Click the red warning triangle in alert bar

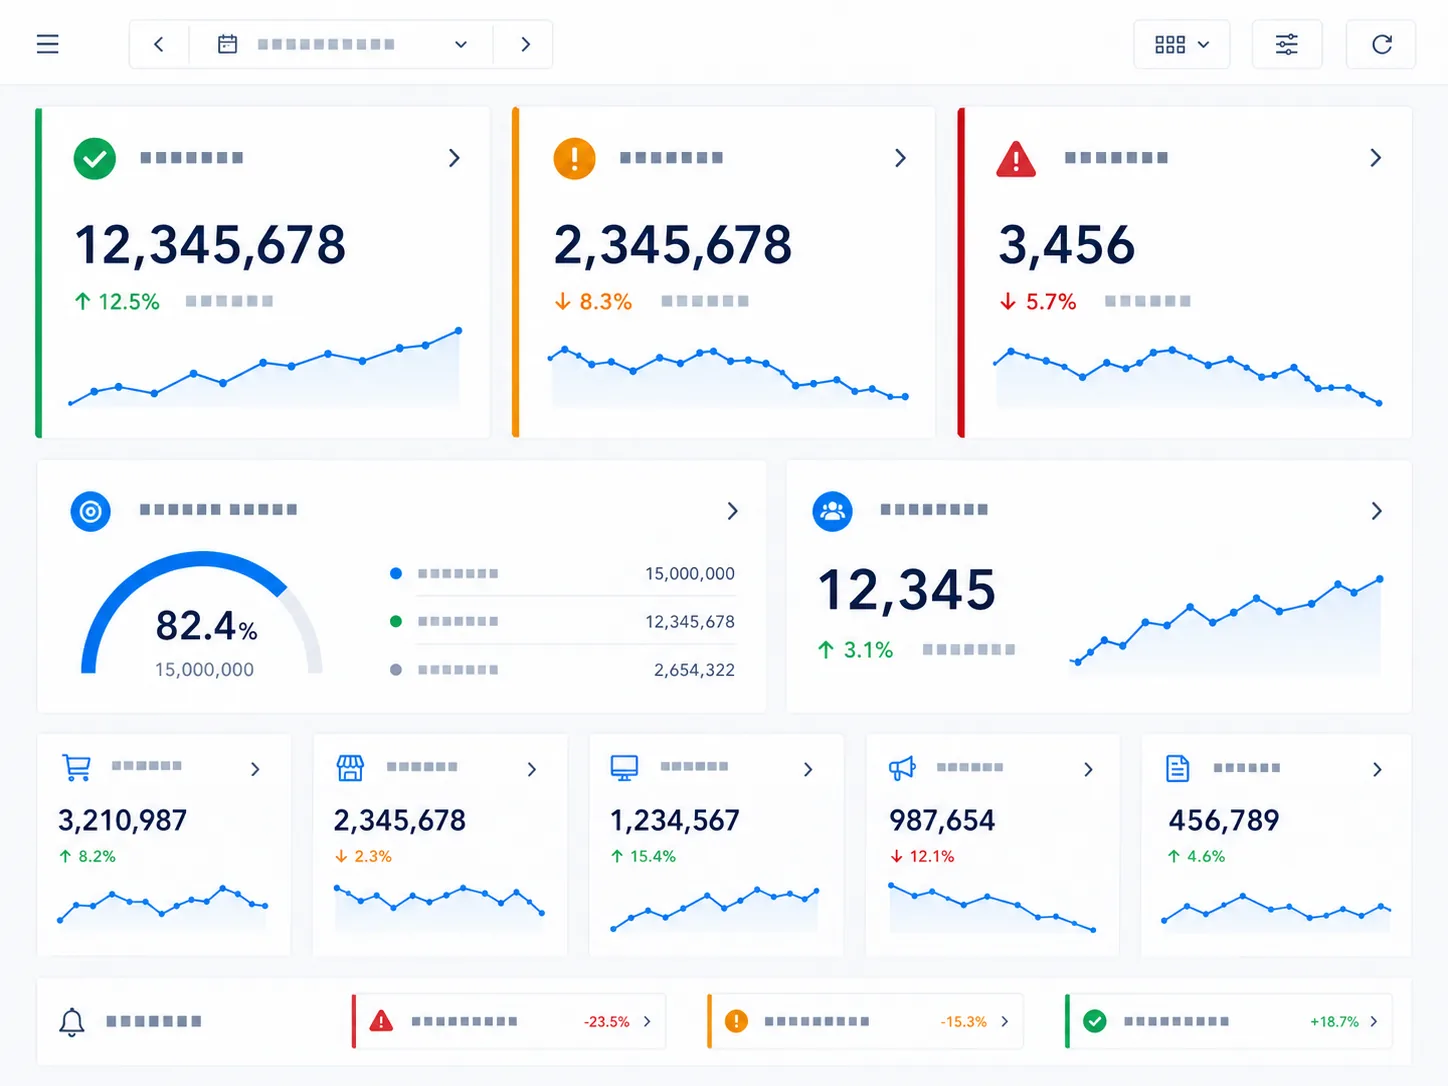[x=381, y=1021]
